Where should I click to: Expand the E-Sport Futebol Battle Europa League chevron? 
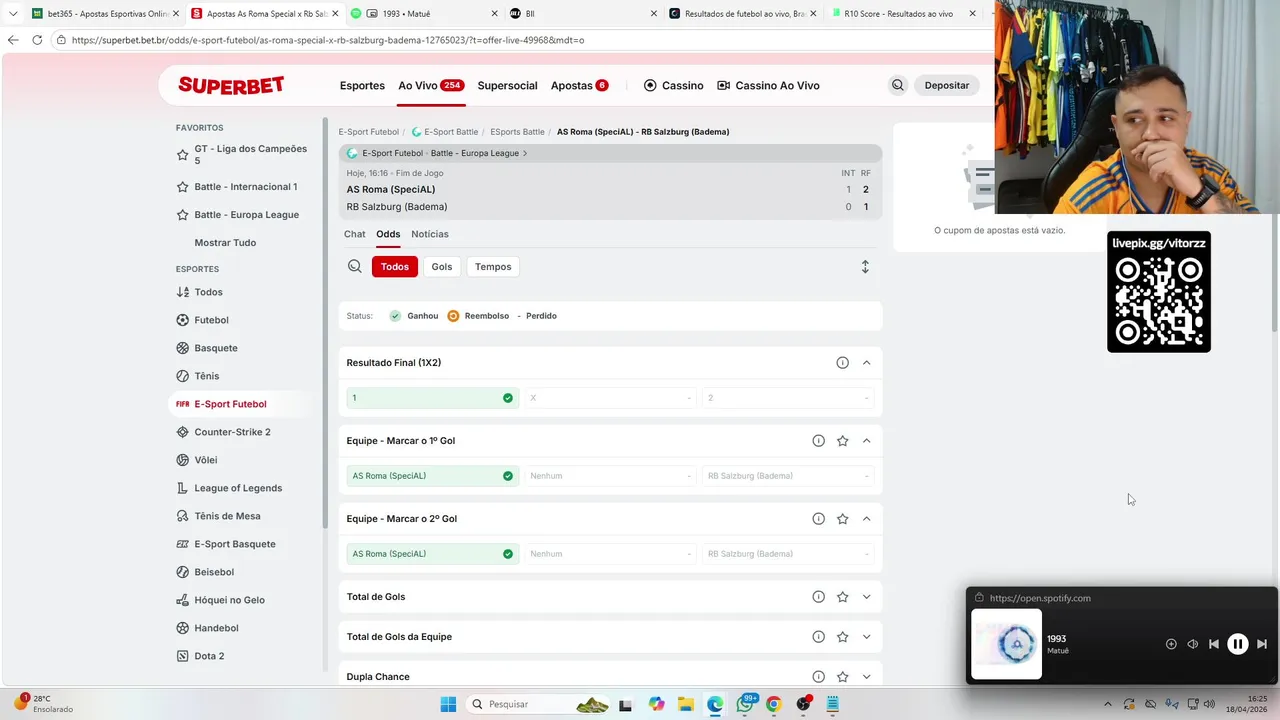click(525, 154)
